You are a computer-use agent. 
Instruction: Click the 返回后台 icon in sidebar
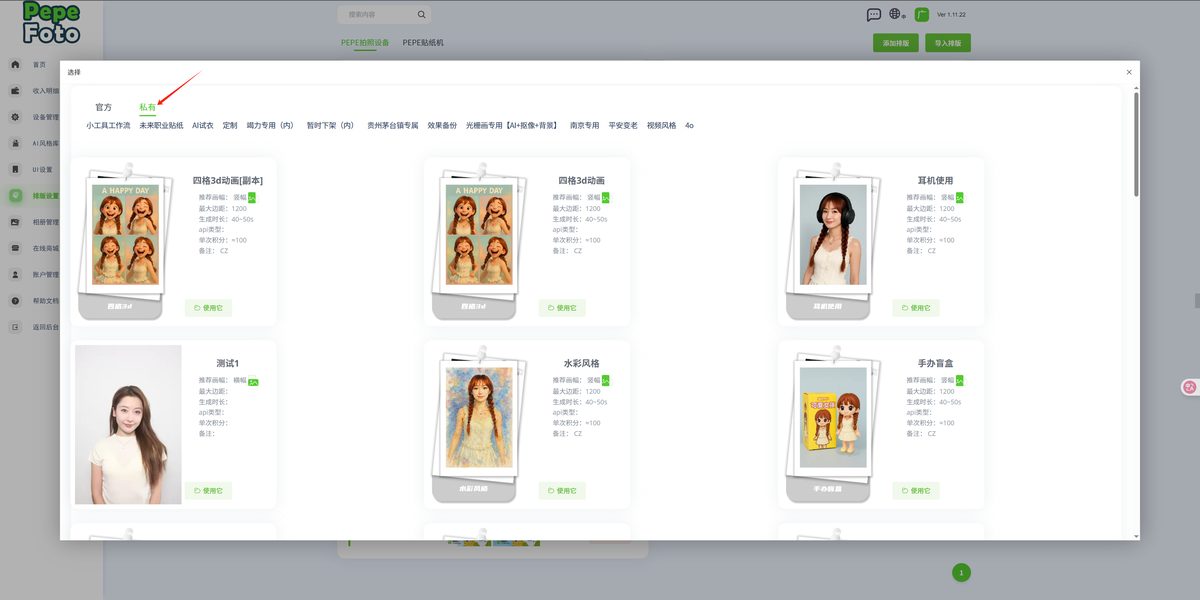click(x=15, y=327)
